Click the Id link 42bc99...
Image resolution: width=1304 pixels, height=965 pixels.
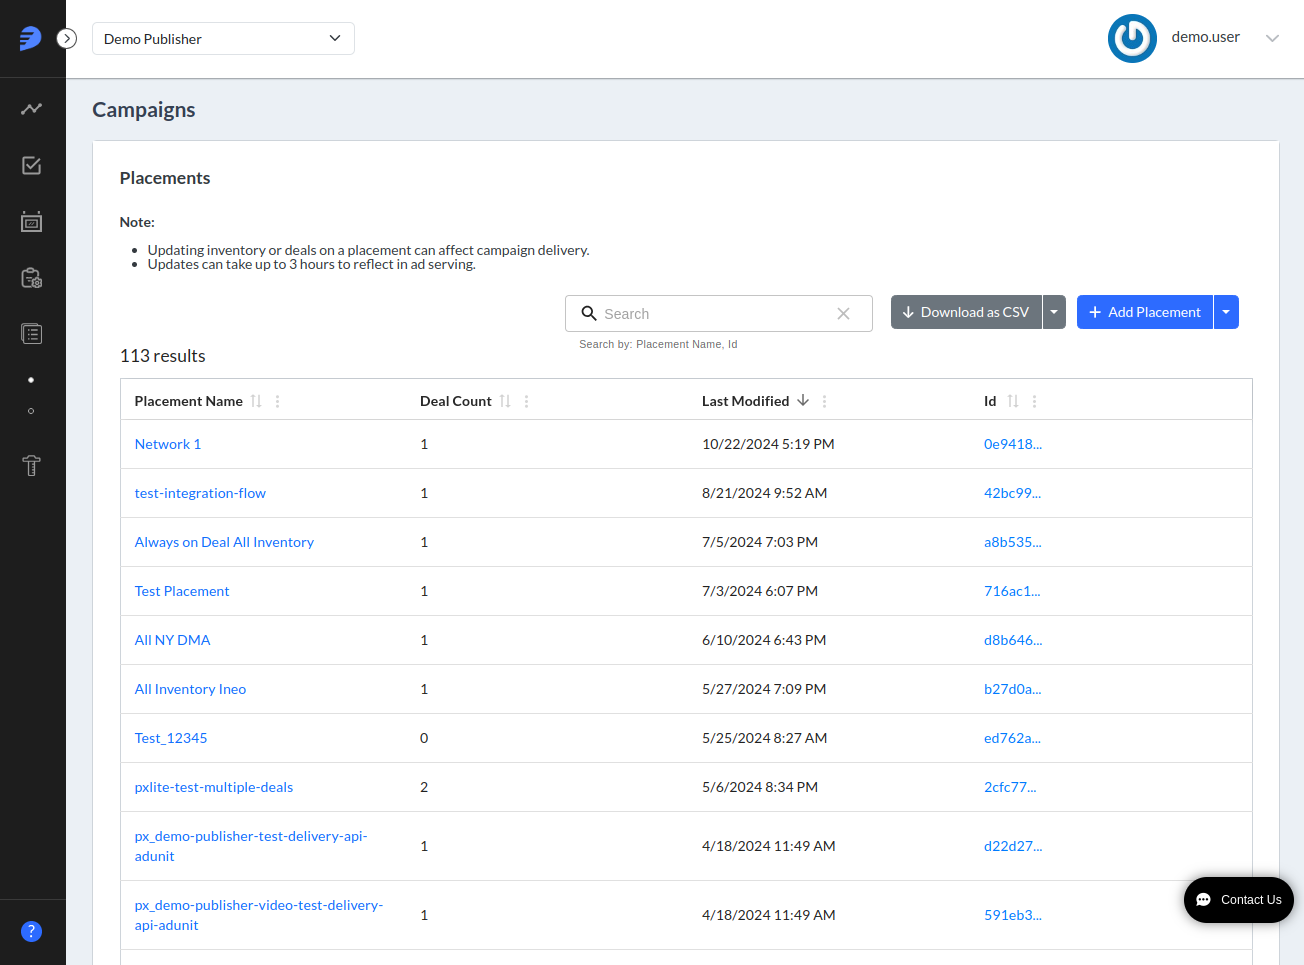[x=1012, y=493]
